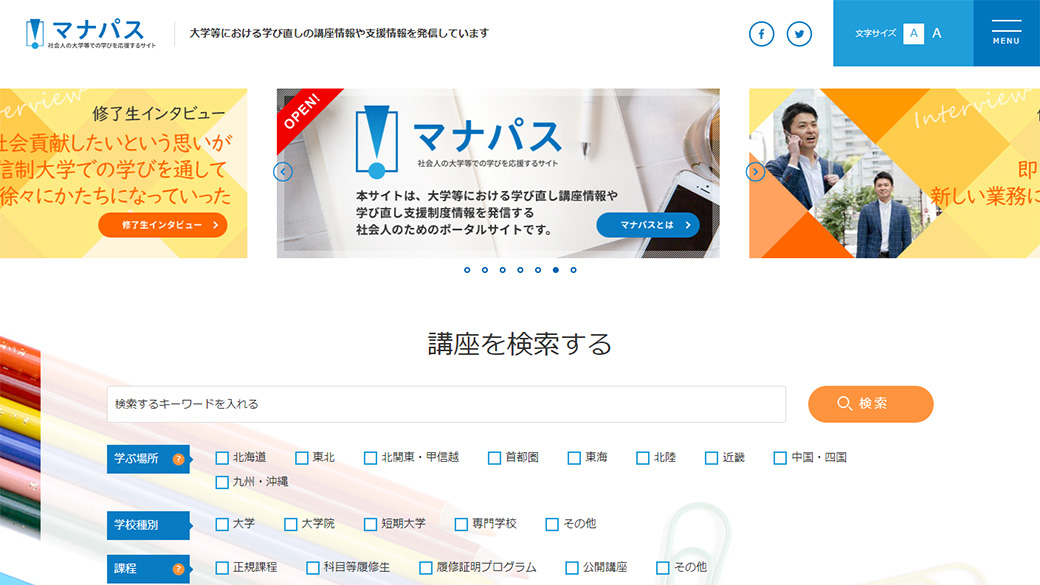Check the 首都圏 checkbox
The height and width of the screenshot is (585, 1040).
tap(494, 458)
